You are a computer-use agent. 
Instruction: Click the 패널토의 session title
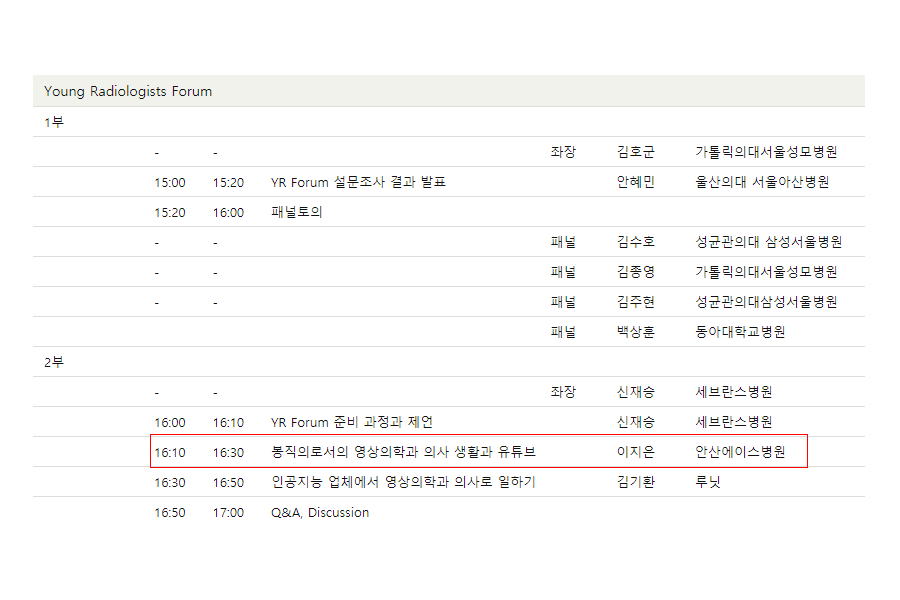pos(297,212)
